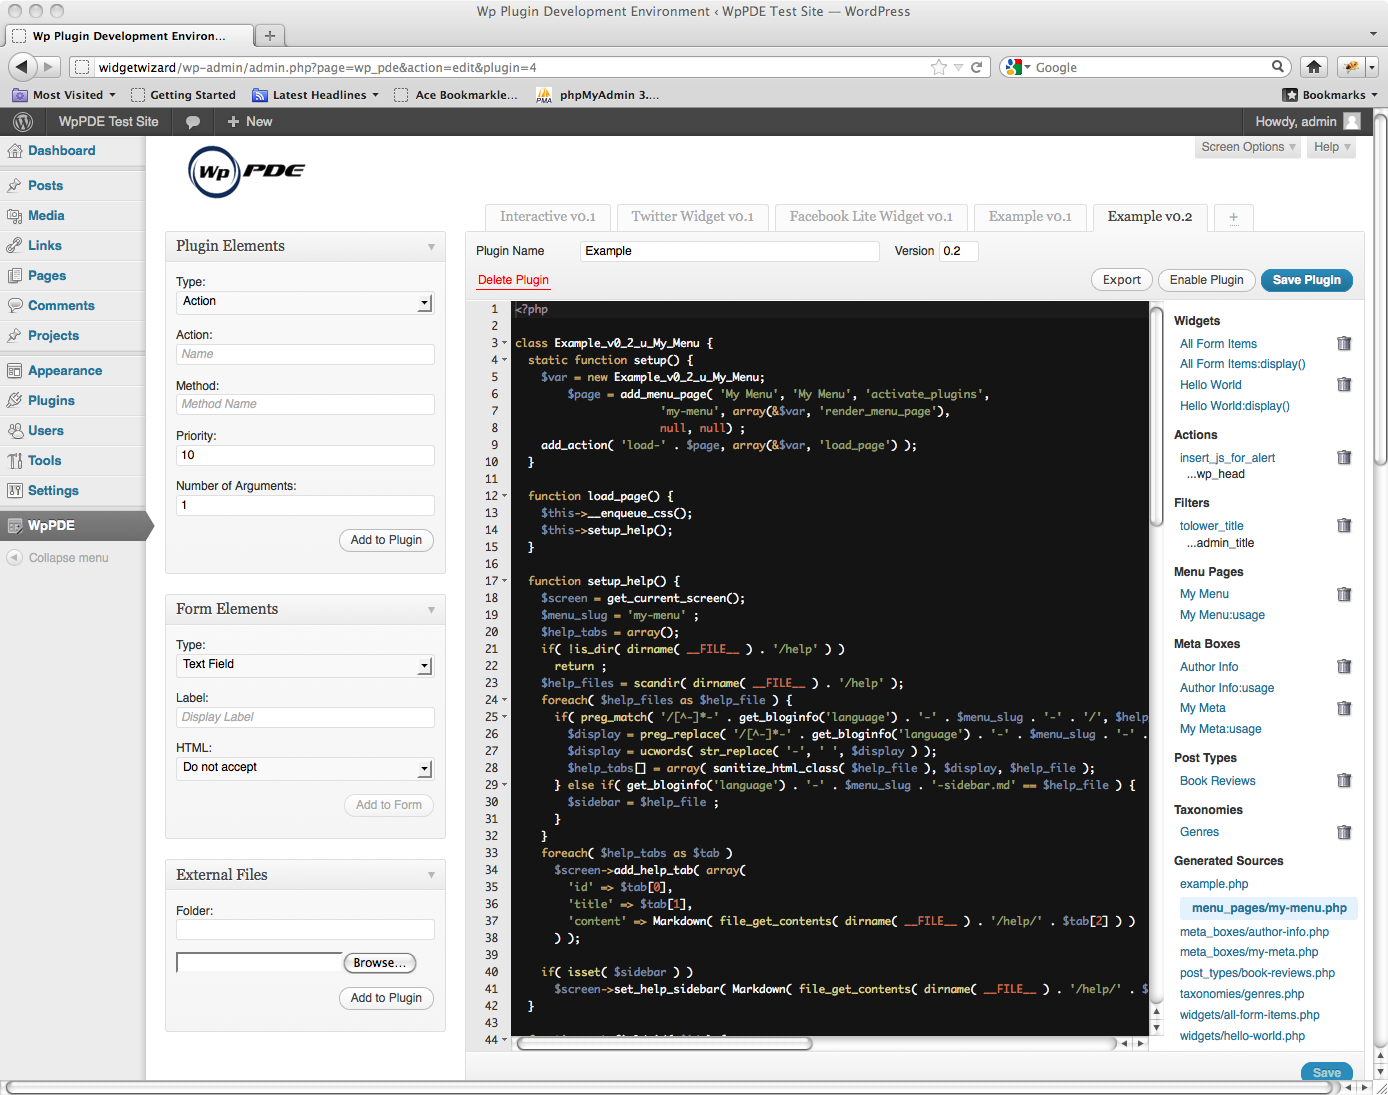Trash the My Menu page item

tap(1344, 594)
